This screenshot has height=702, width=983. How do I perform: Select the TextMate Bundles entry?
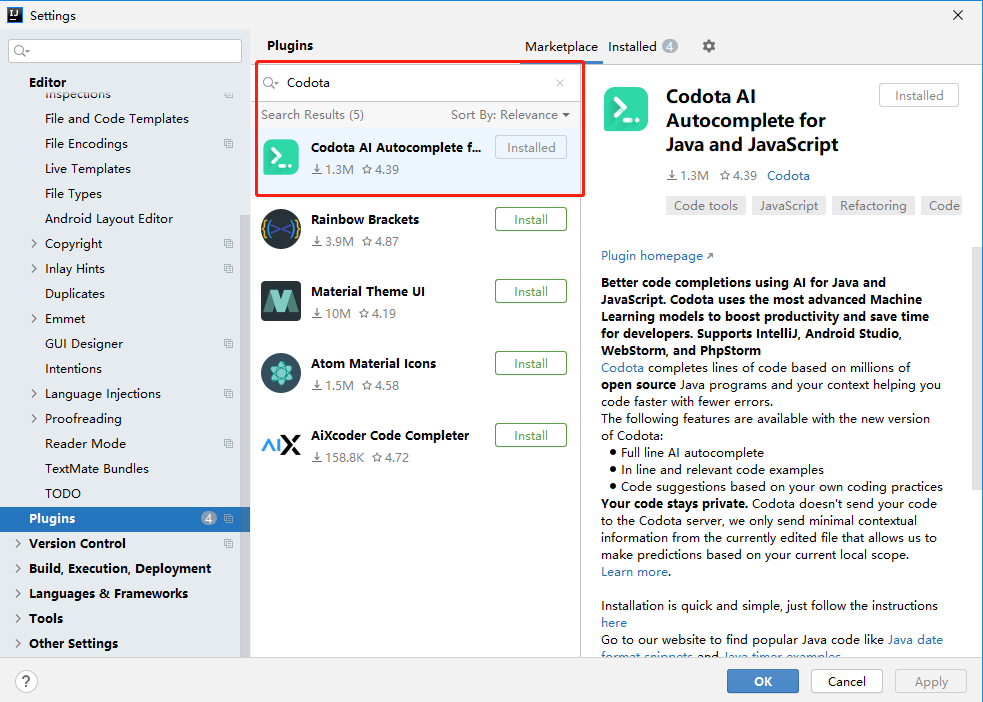click(97, 469)
